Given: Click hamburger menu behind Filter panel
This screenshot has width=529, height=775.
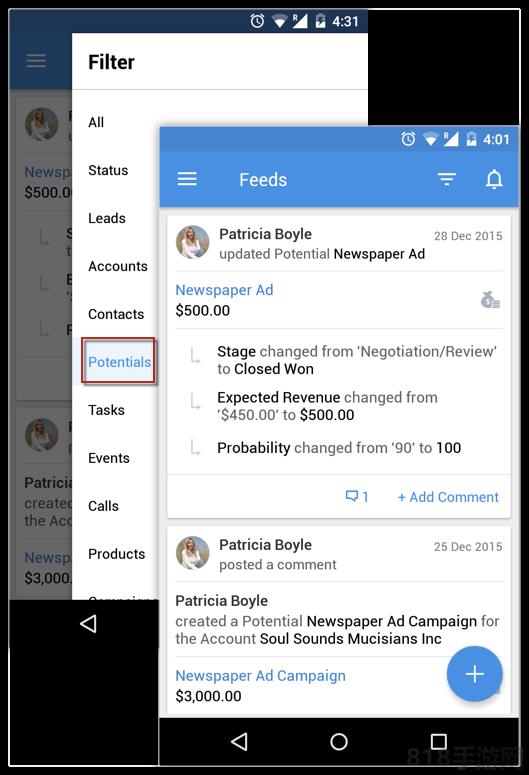Looking at the screenshot, I should tap(36, 61).
